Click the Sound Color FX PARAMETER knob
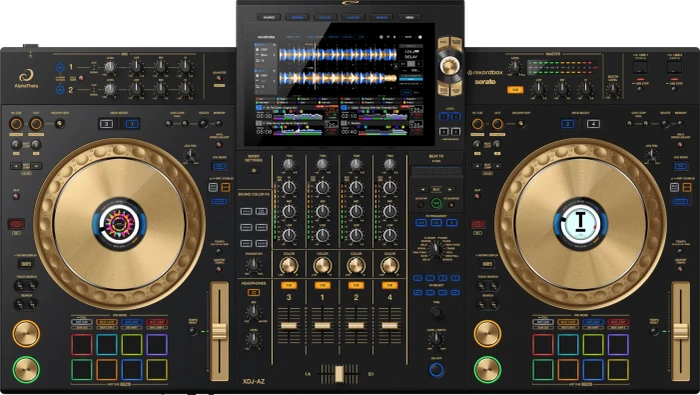This screenshot has height=395, width=700. [x=253, y=265]
